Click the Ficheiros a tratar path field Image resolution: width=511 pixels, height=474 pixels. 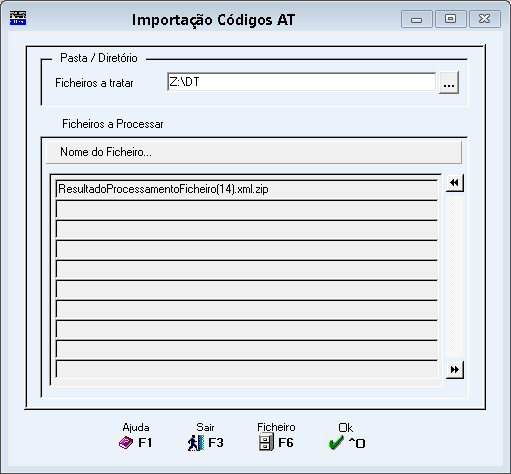coord(301,82)
